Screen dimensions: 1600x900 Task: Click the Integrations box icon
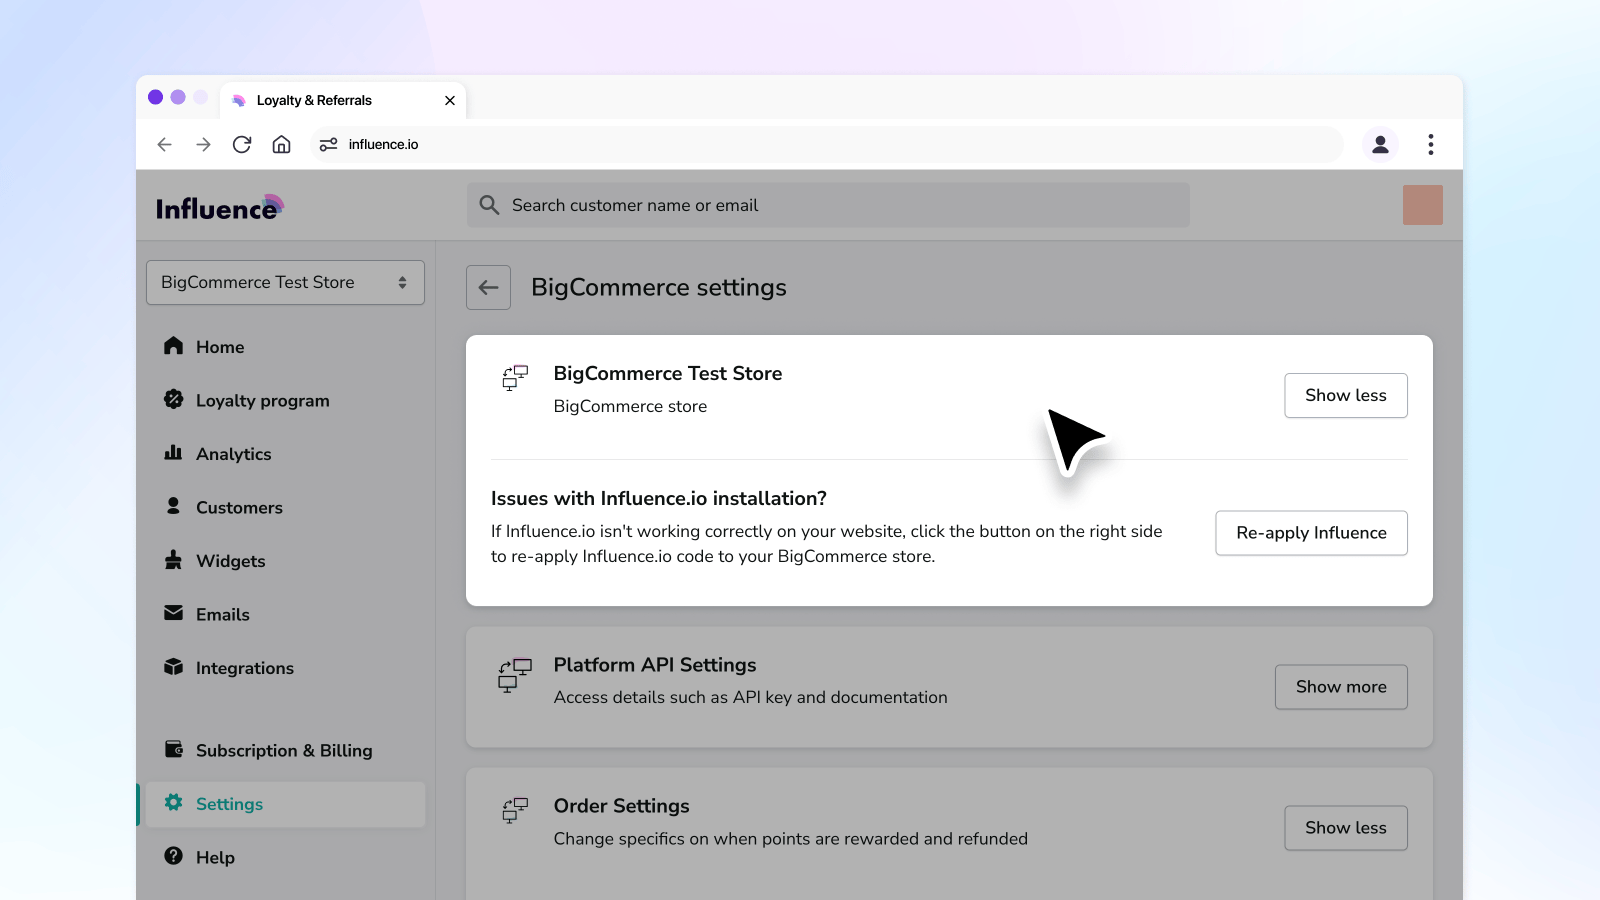(174, 667)
